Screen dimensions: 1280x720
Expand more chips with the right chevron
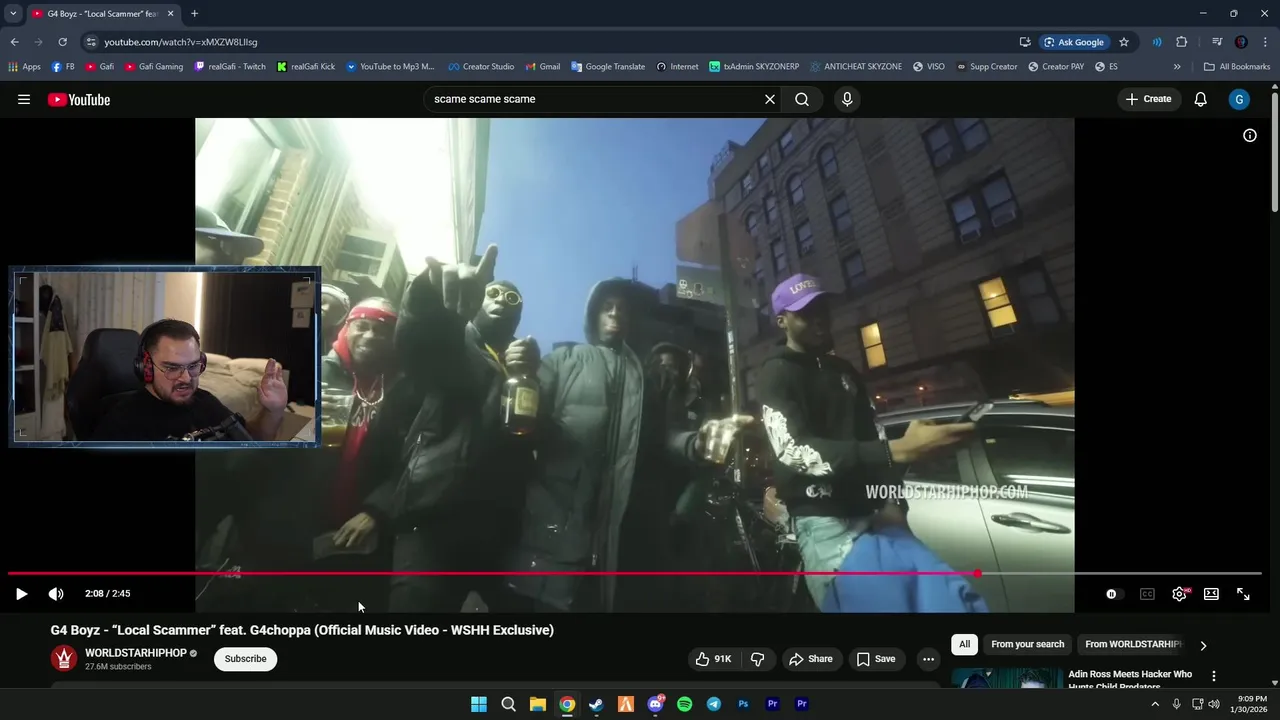point(1203,645)
